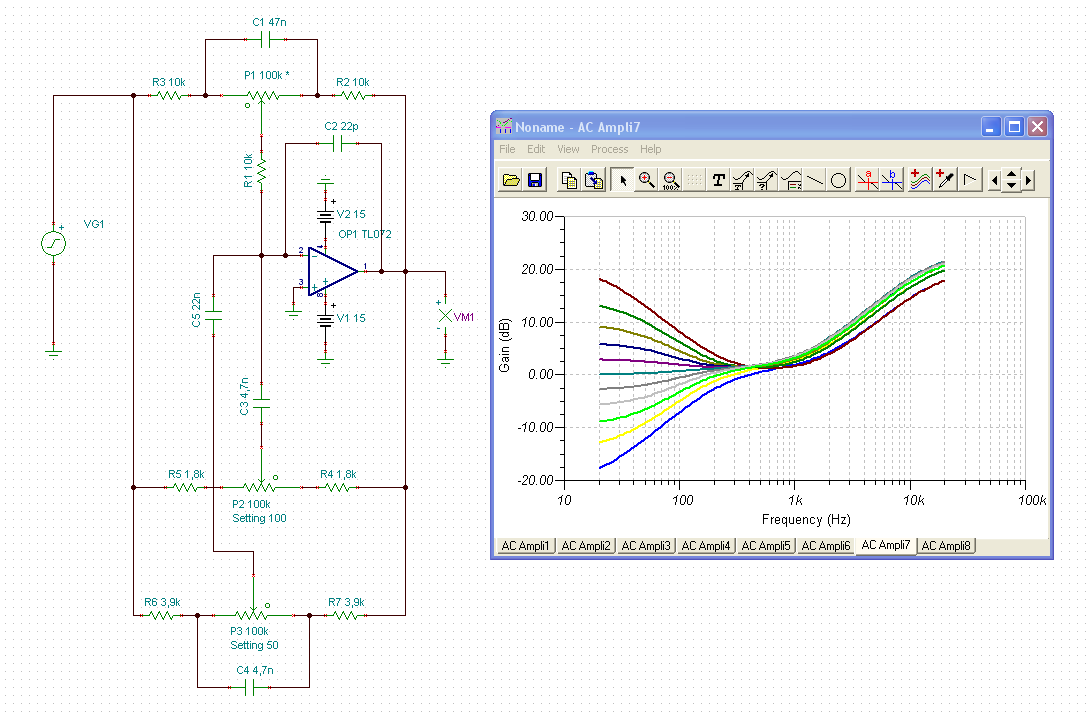
Task: Switch to the AC Ampli8 tab
Action: 946,546
